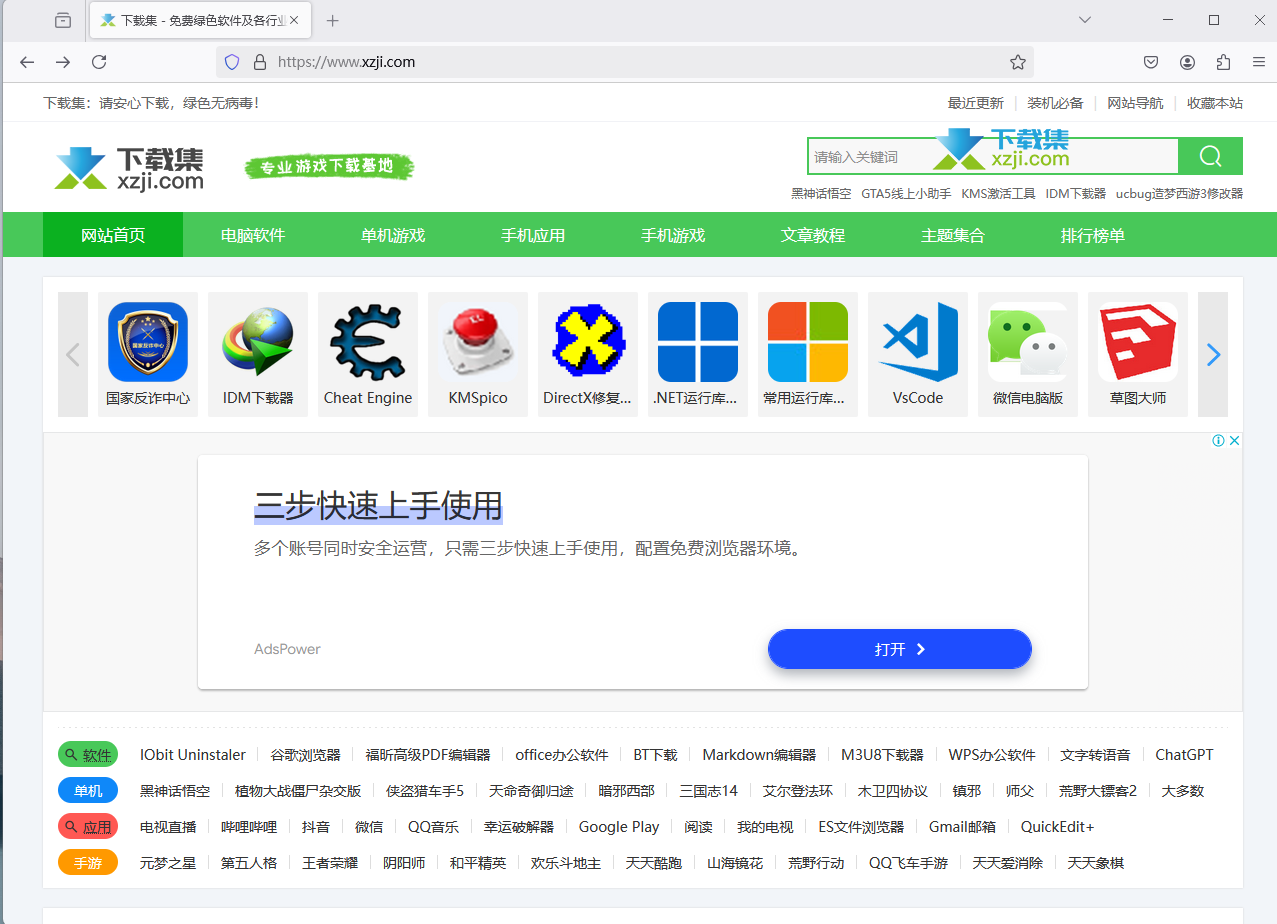
Task: Open the KMSpico red button icon
Action: pos(478,342)
